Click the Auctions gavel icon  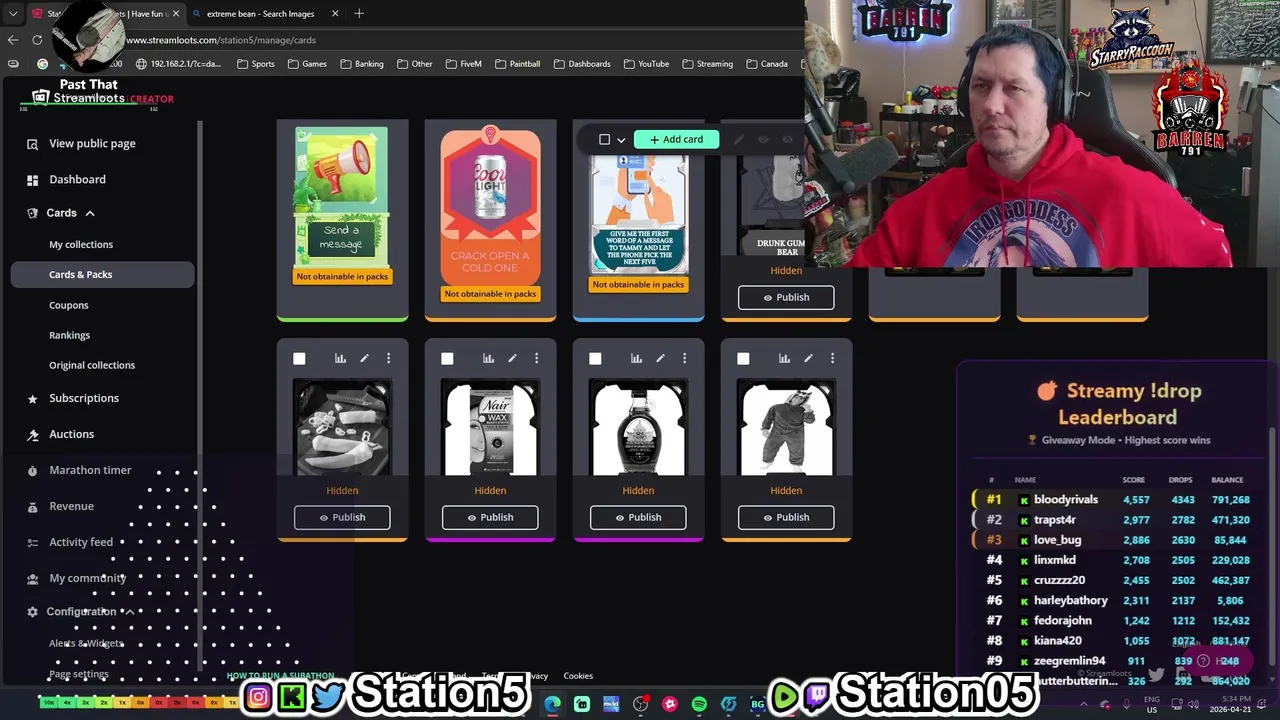click(x=32, y=434)
